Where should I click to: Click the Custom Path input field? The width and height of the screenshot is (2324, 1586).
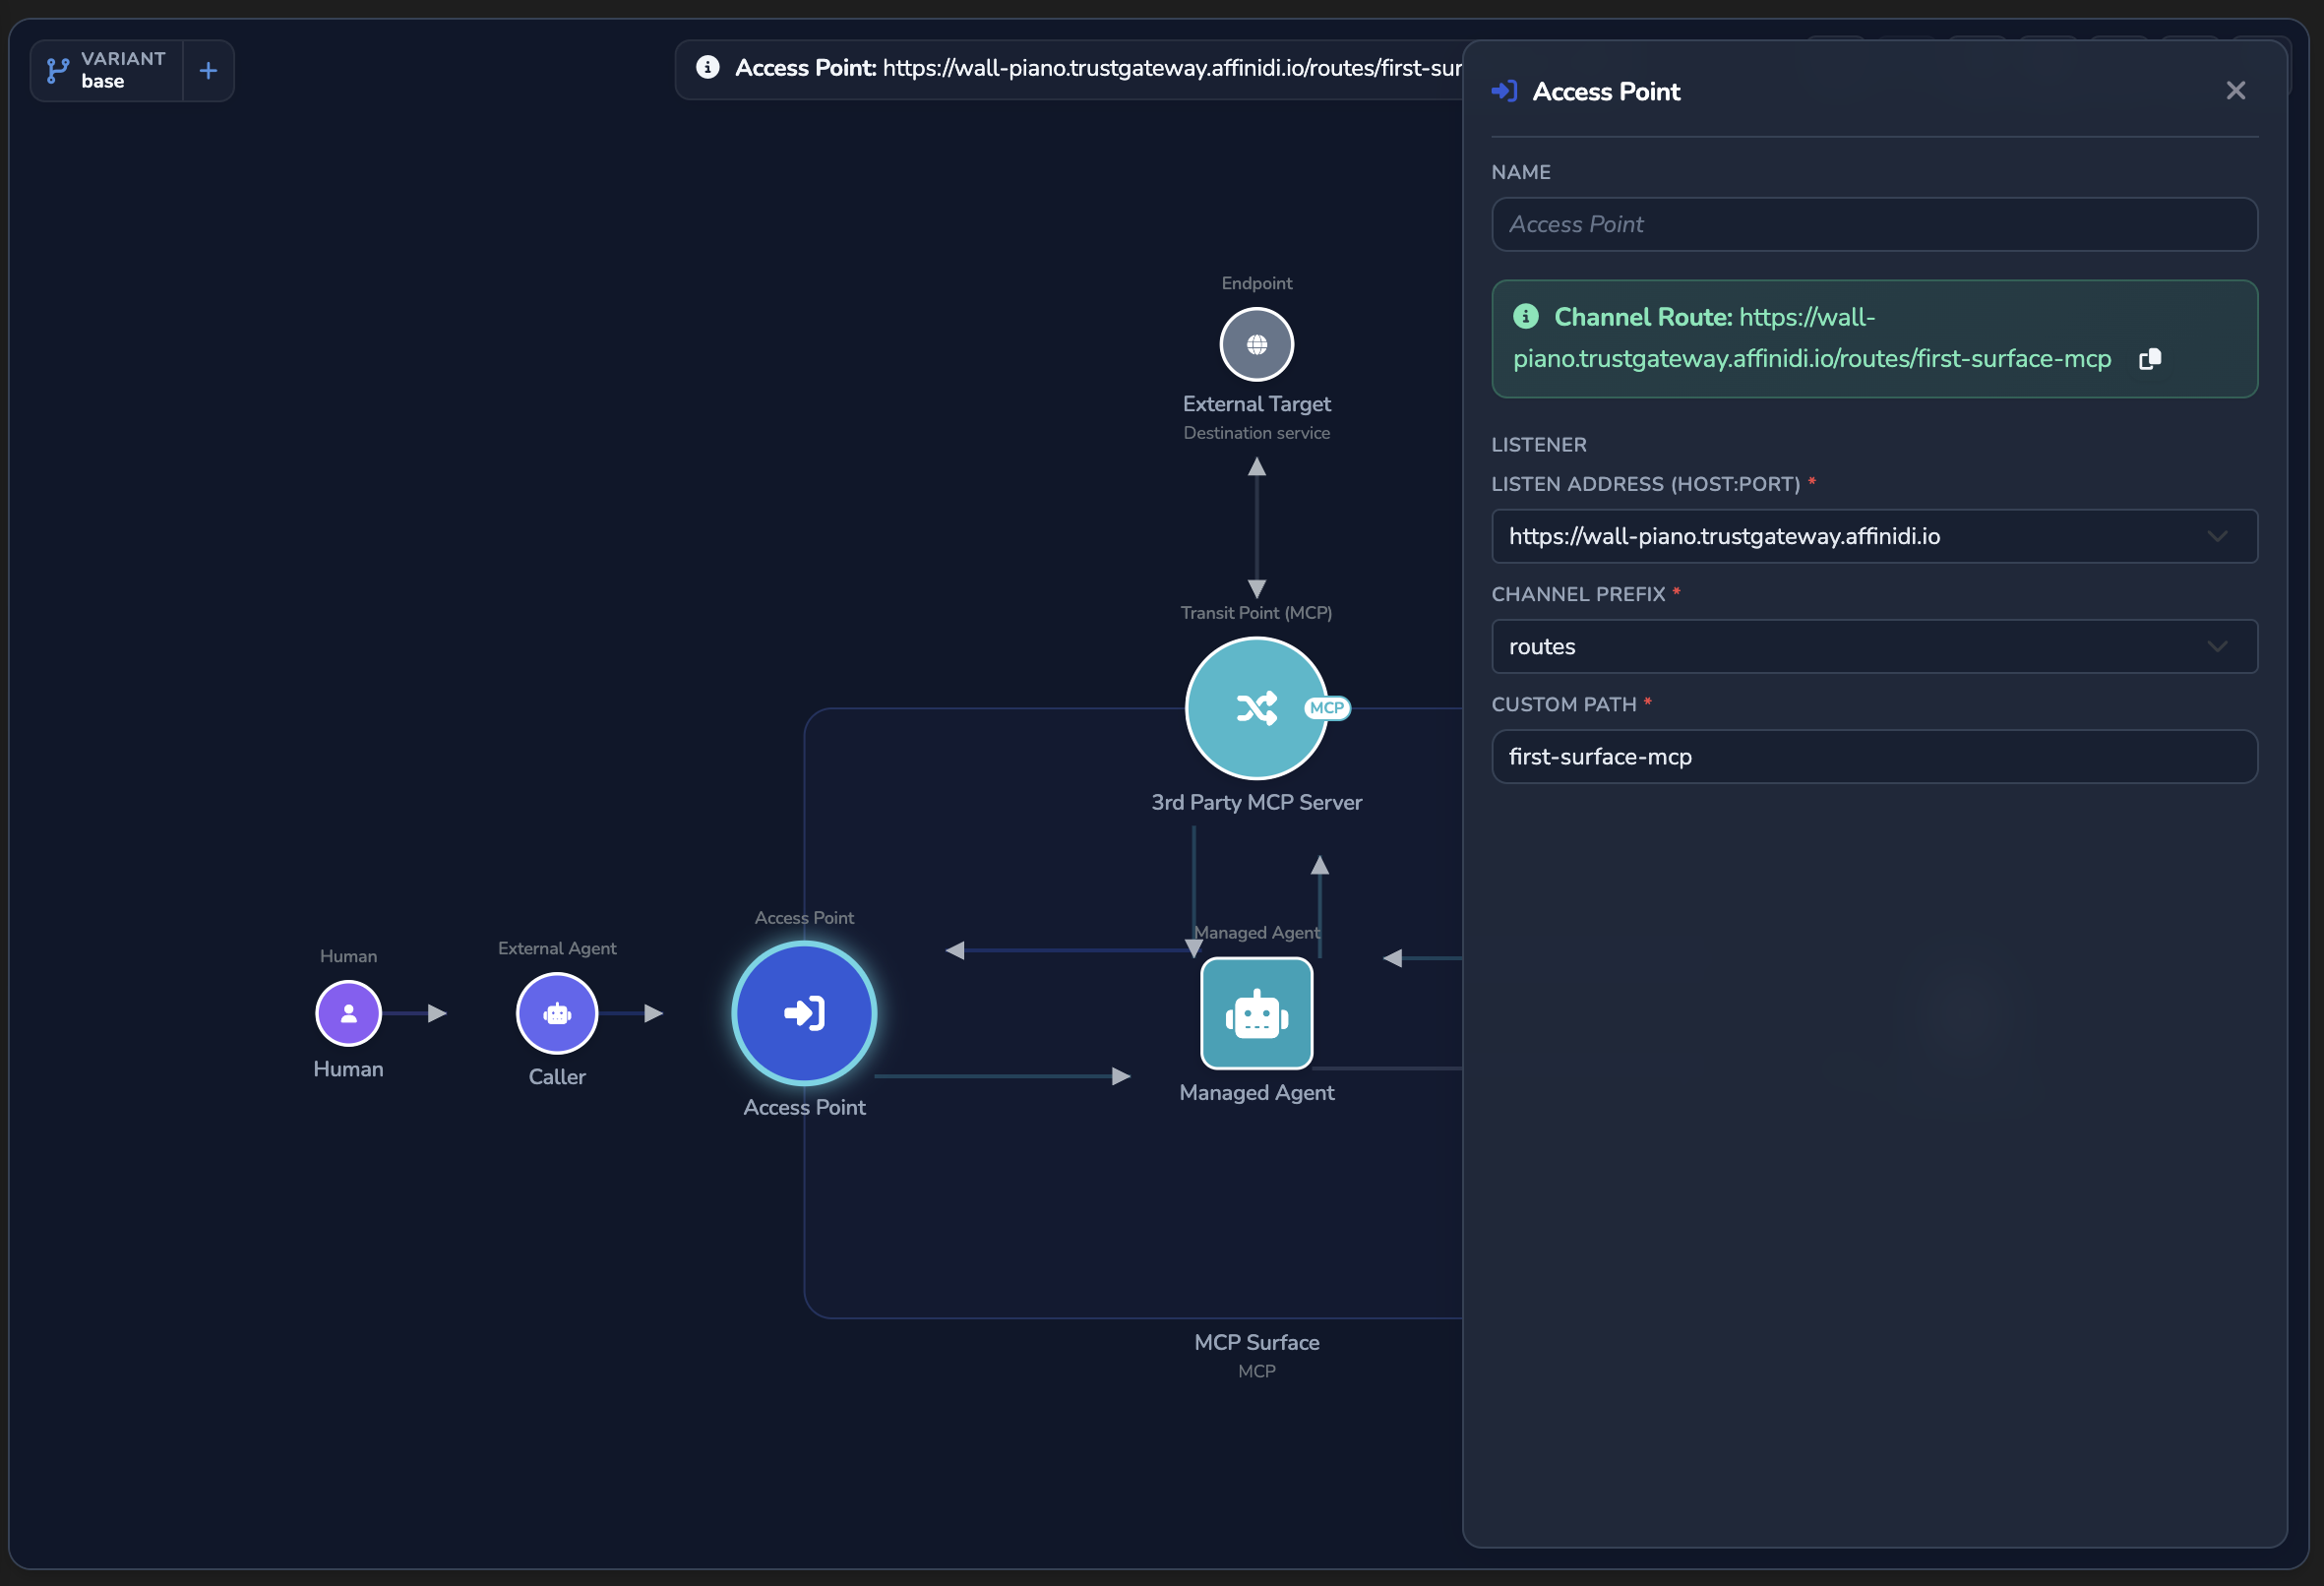point(1874,756)
